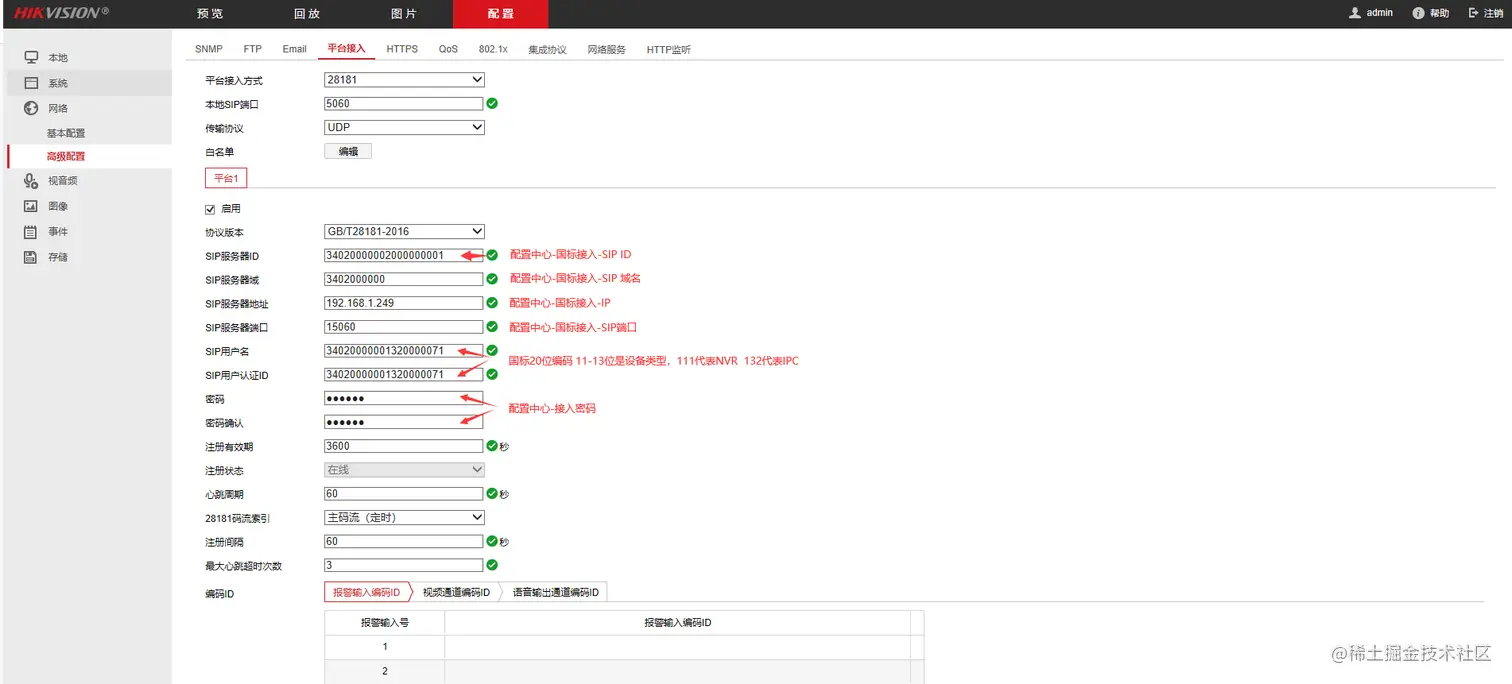
Task: Click the 本地 monitor icon in sidebar
Action: click(x=31, y=58)
